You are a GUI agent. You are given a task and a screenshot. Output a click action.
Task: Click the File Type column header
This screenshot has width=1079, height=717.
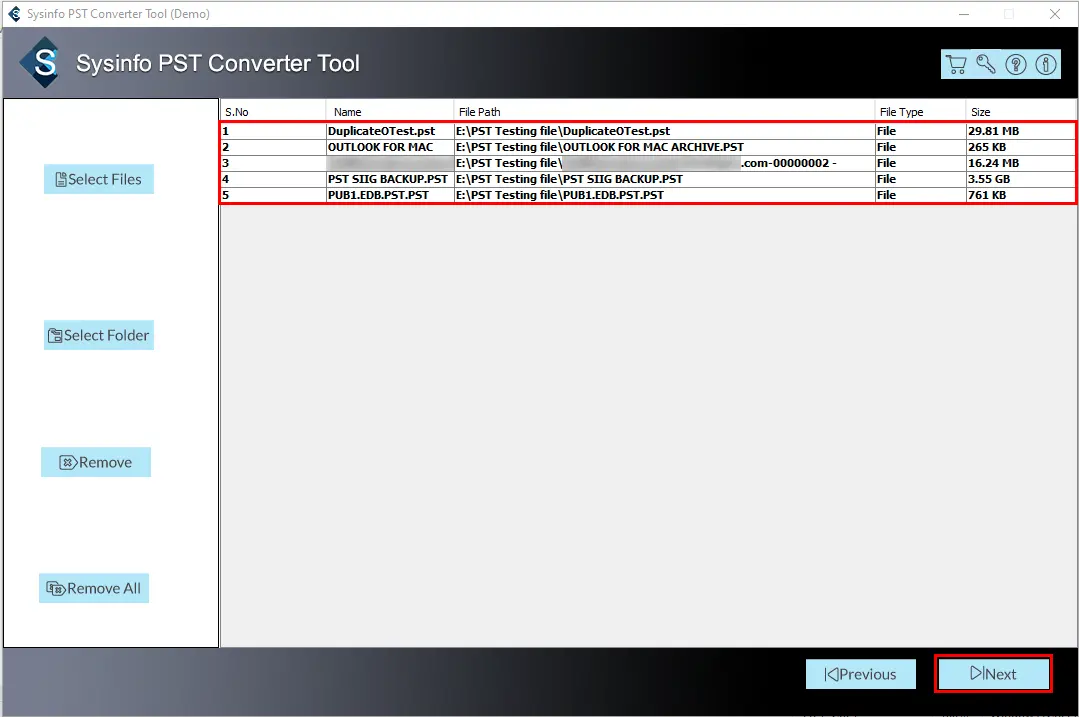tap(901, 112)
